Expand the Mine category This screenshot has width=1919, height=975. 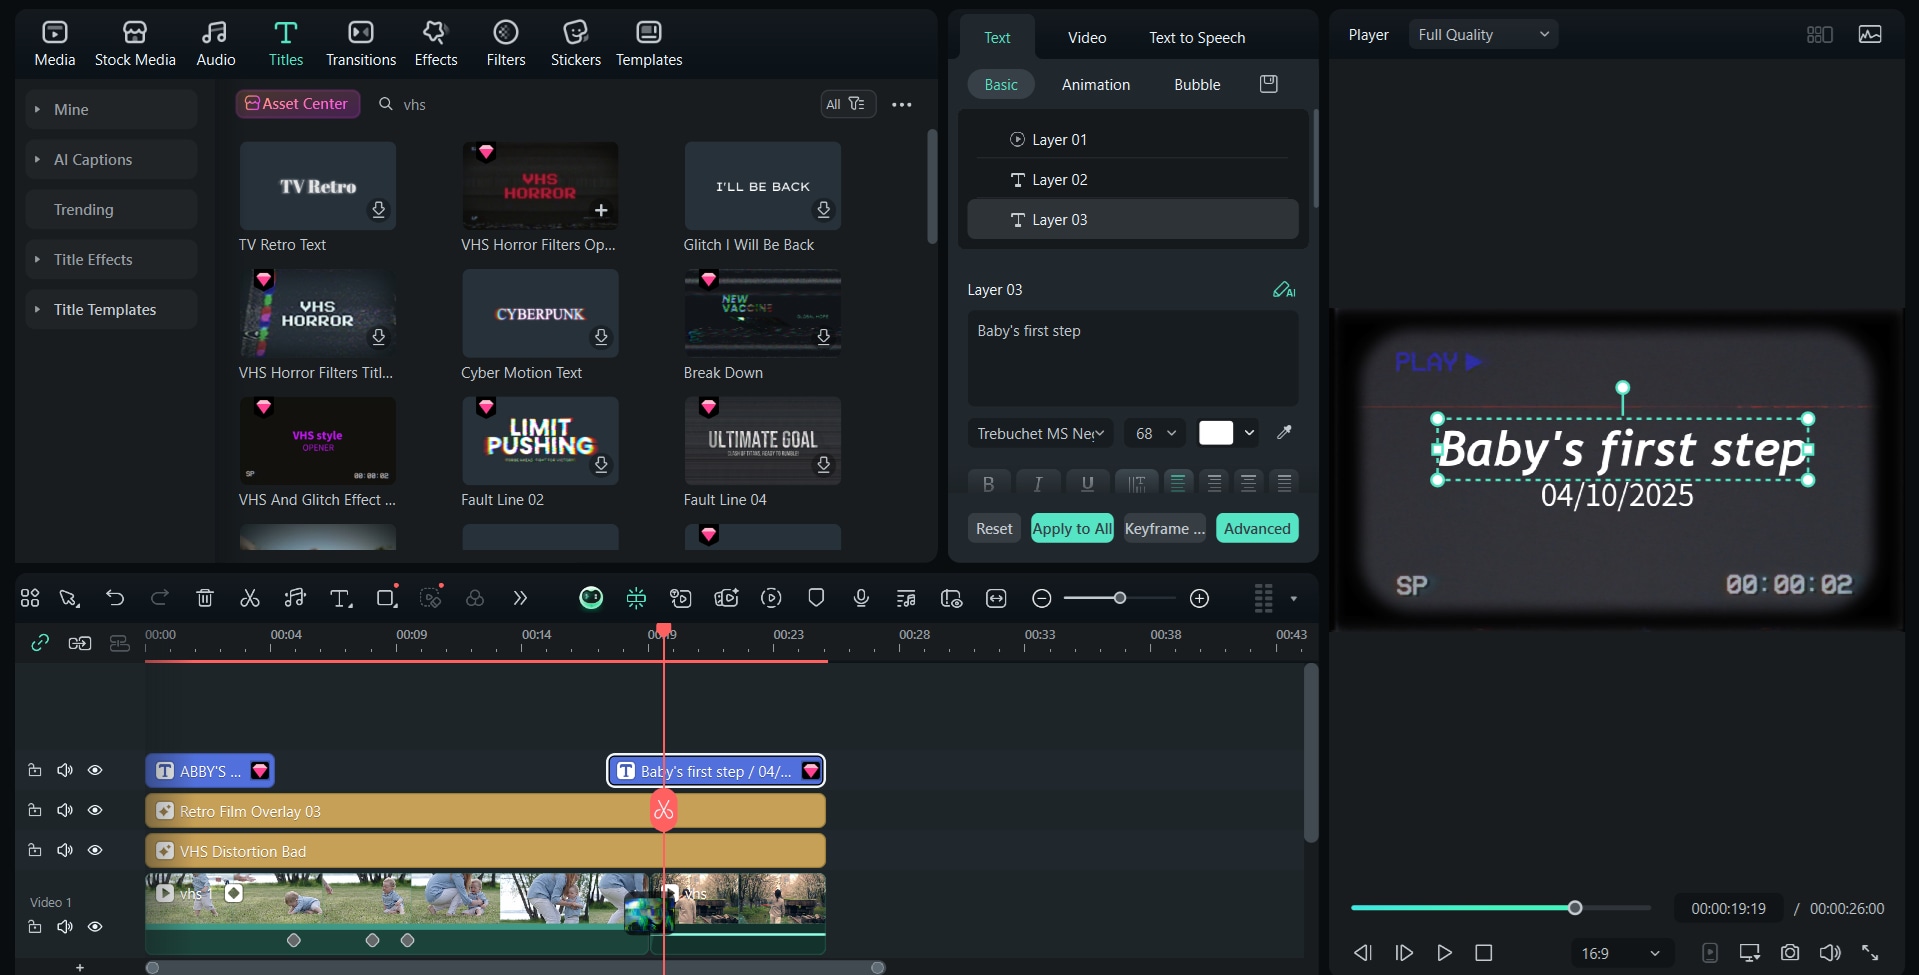111,109
